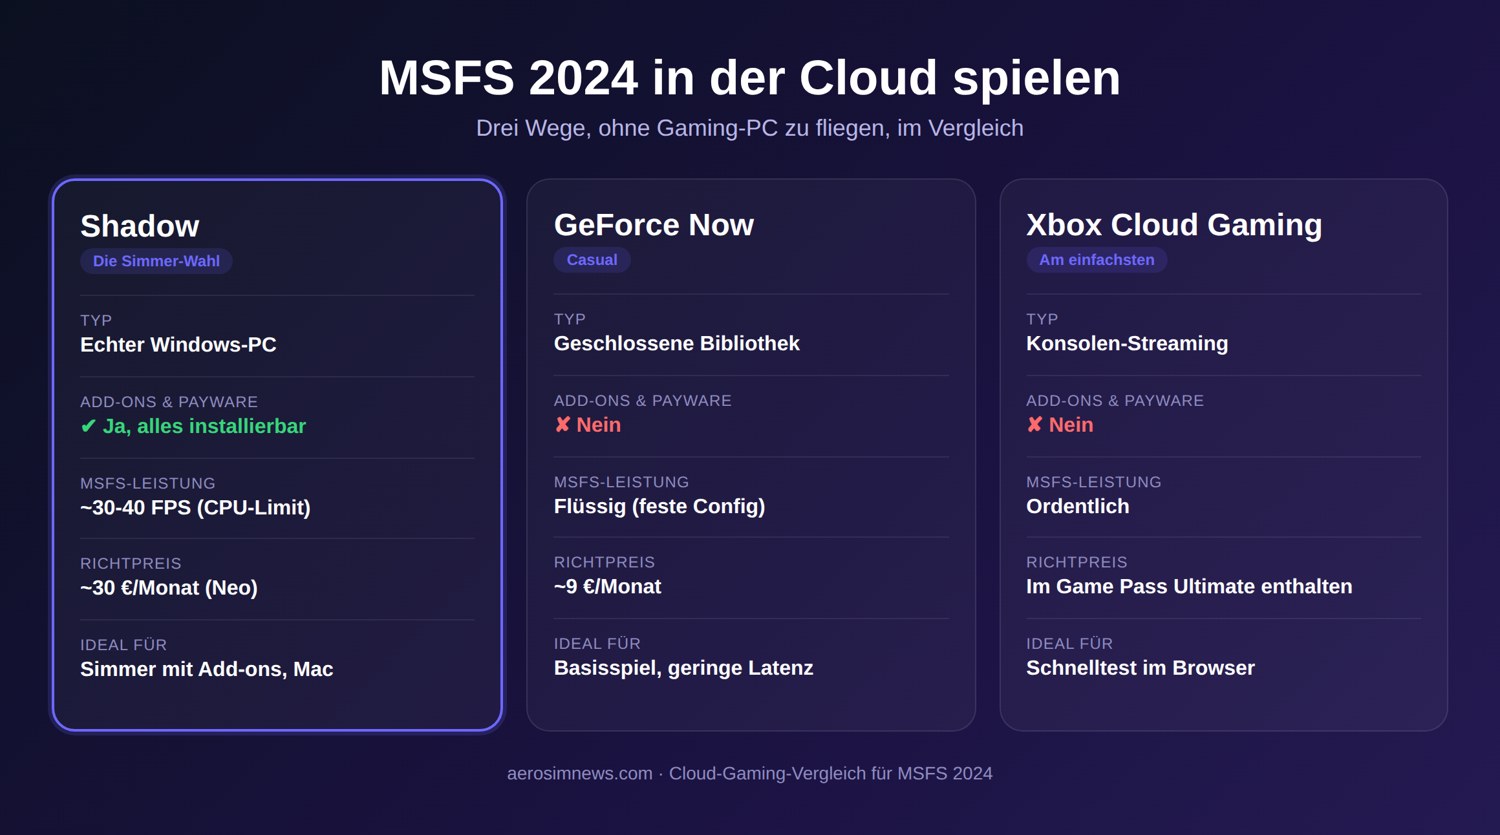Click the red X icon in GeForce Now card
Screen dimensions: 1500x835
coord(562,425)
